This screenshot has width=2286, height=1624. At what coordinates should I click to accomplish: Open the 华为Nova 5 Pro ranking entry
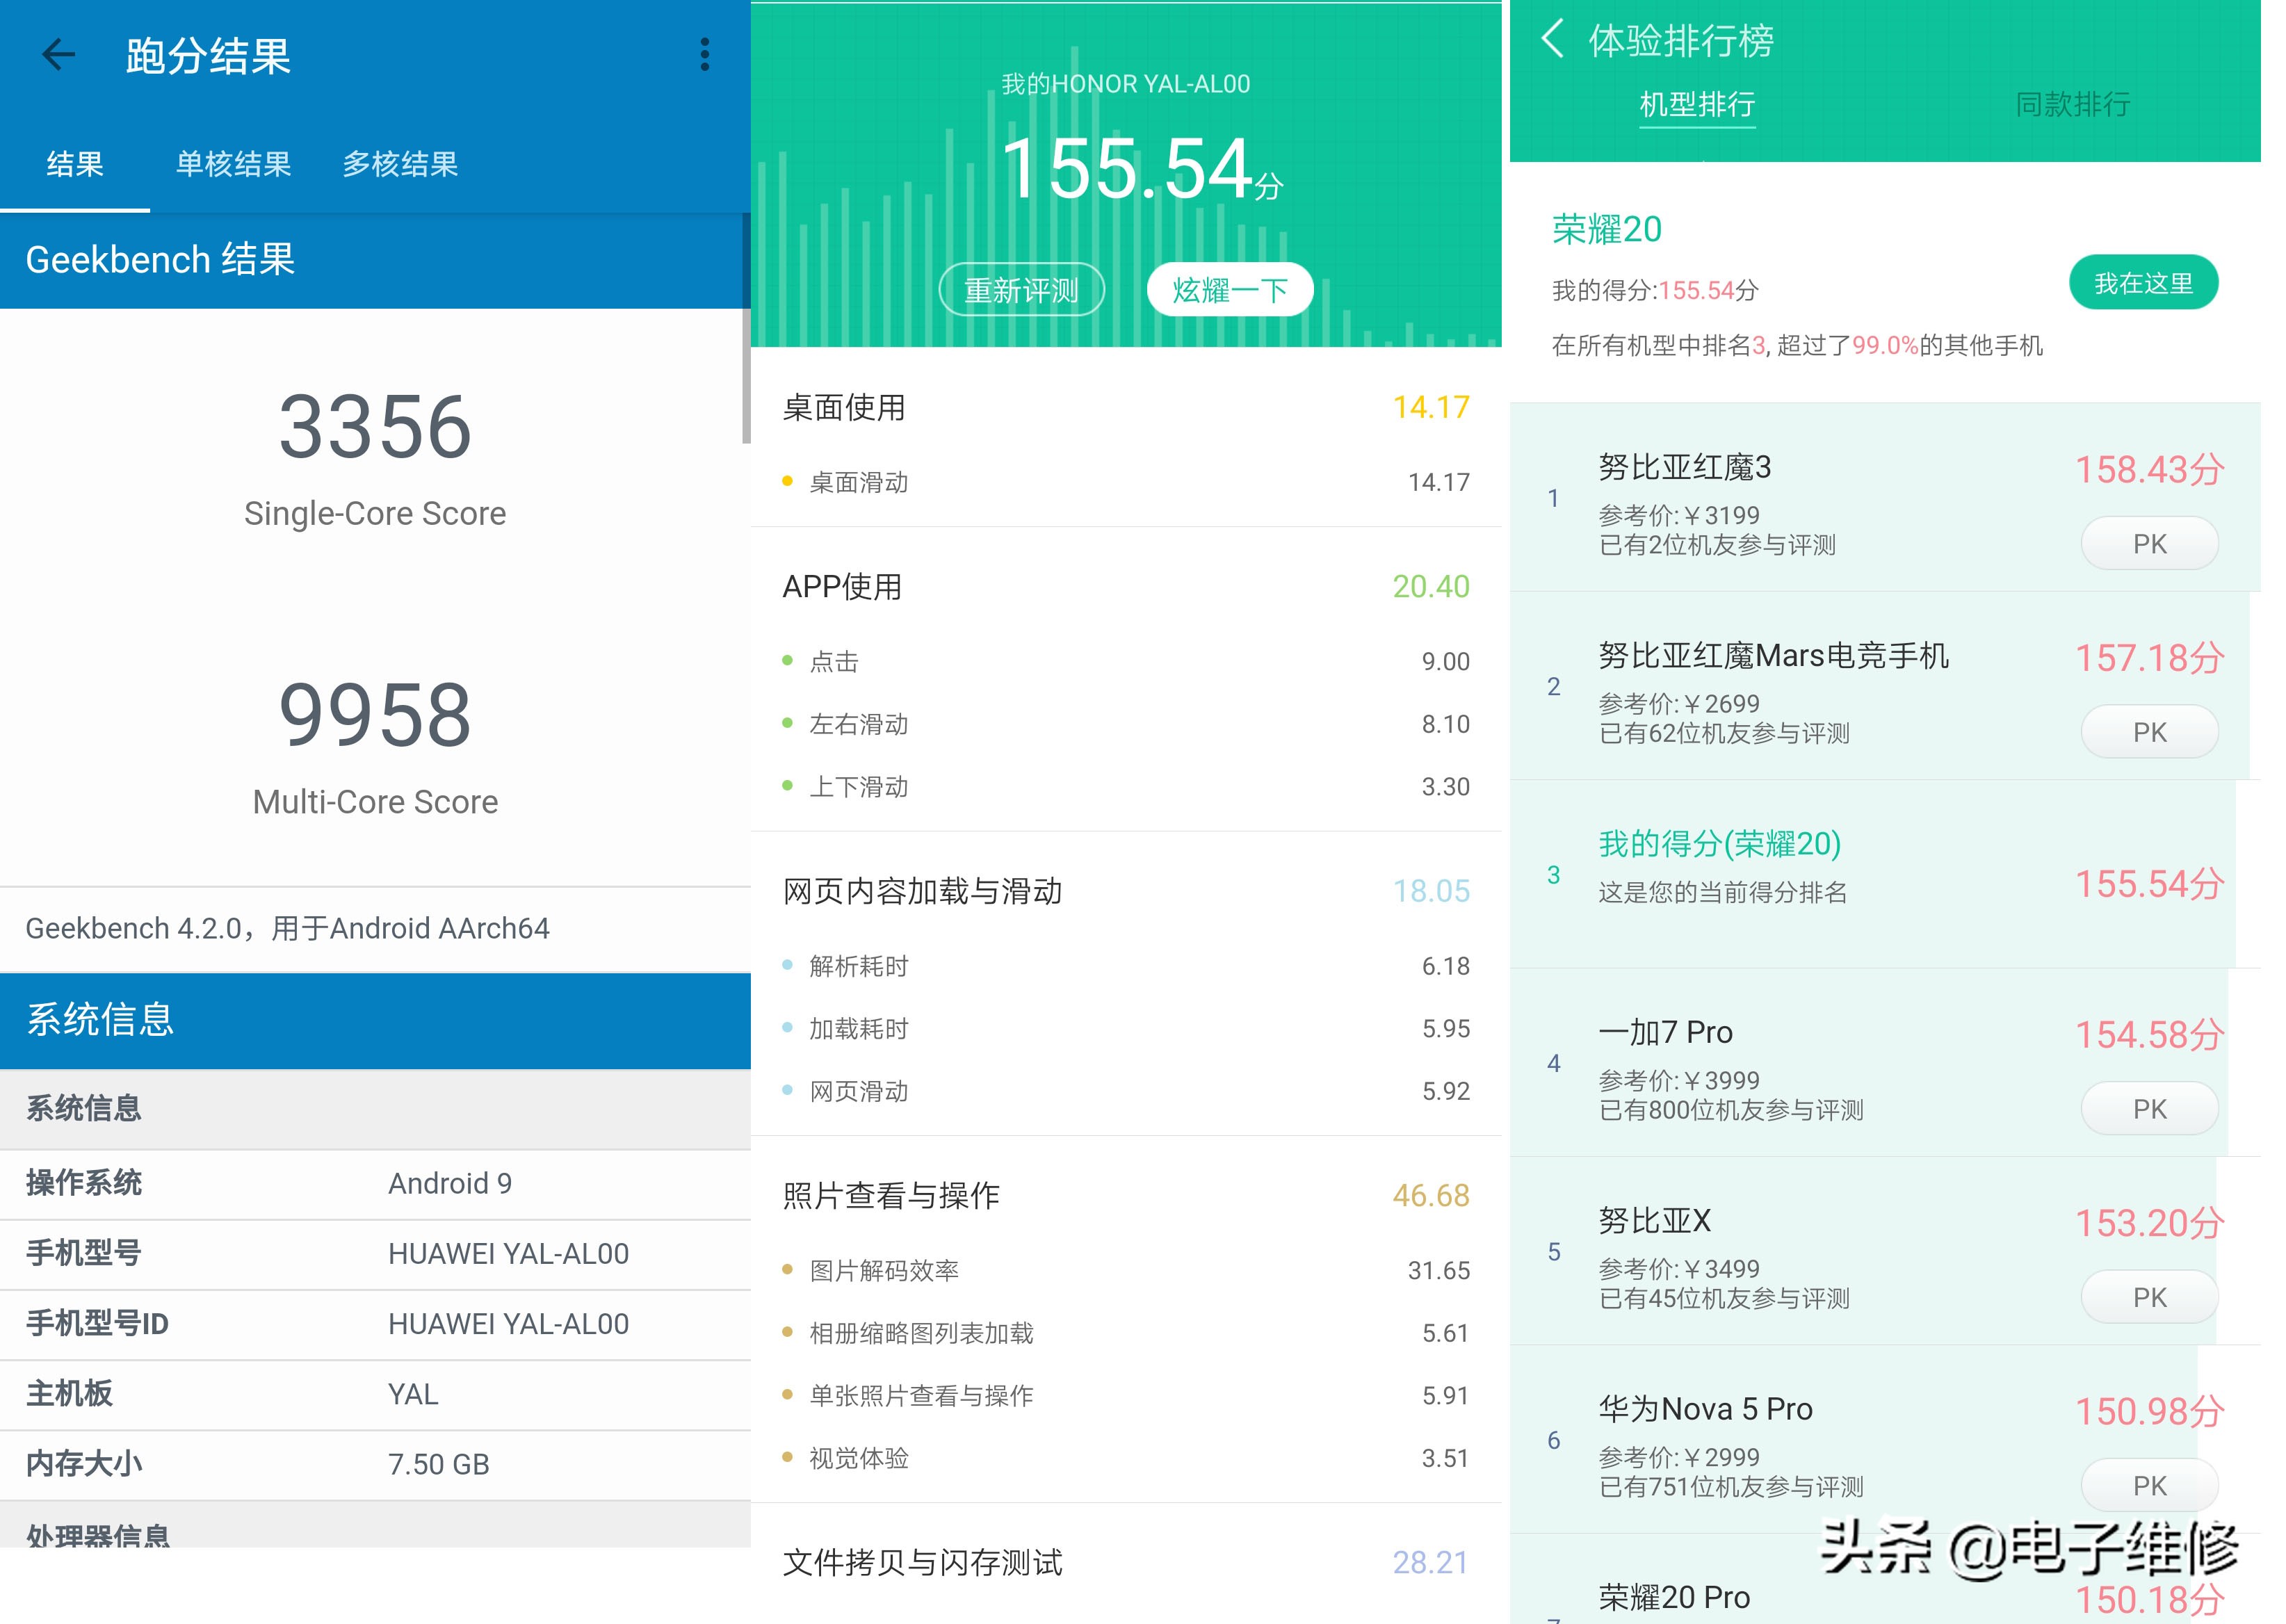(1885, 1439)
